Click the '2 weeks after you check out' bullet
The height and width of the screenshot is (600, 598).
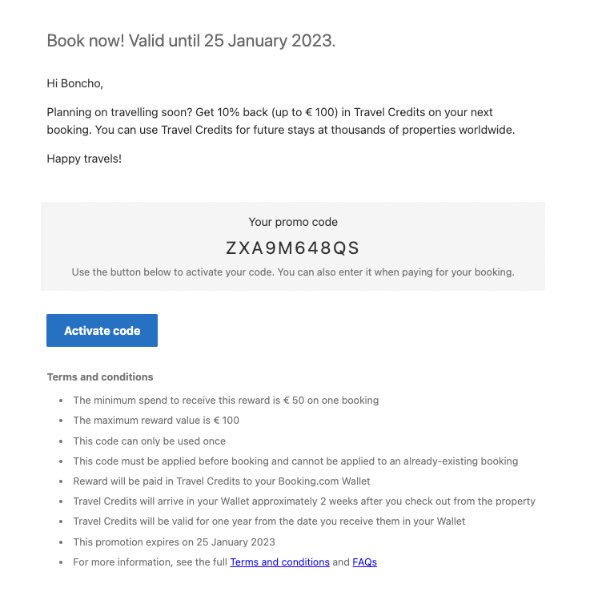point(304,501)
